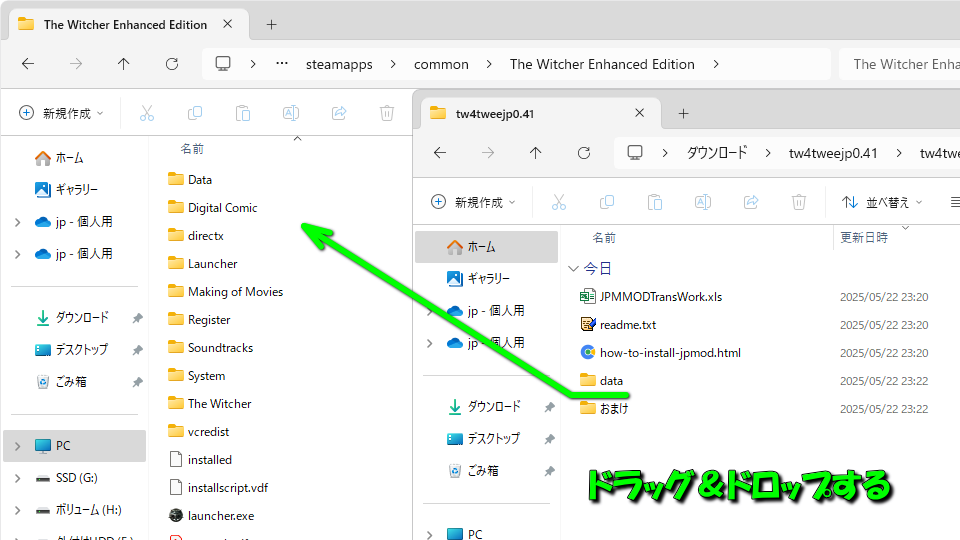Expand second jp - 個人用 OneDrive in Witcher sidebar
The width and height of the screenshot is (960, 540).
(18, 254)
